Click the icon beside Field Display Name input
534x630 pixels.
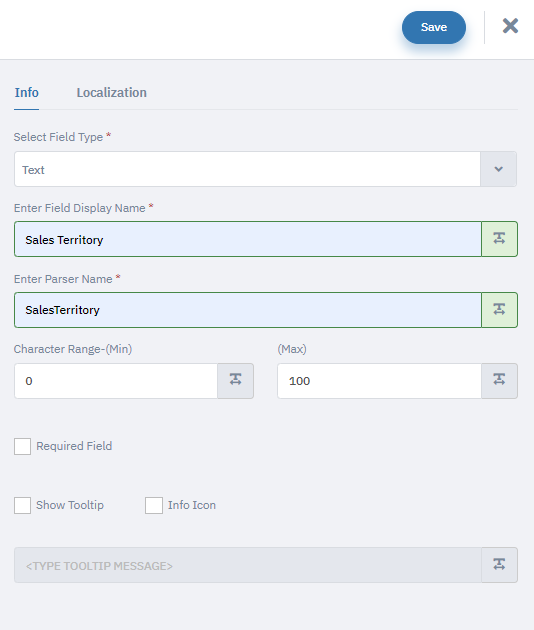[x=499, y=239]
